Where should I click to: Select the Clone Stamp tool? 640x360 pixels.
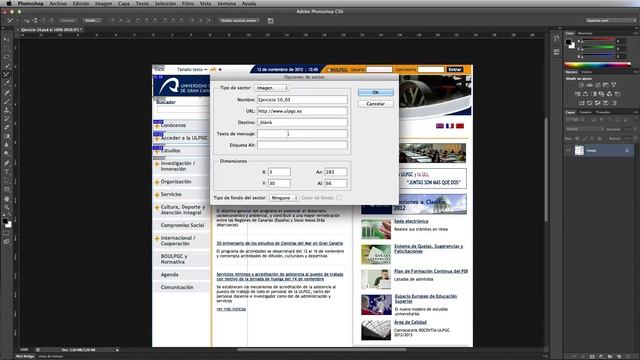[7, 110]
